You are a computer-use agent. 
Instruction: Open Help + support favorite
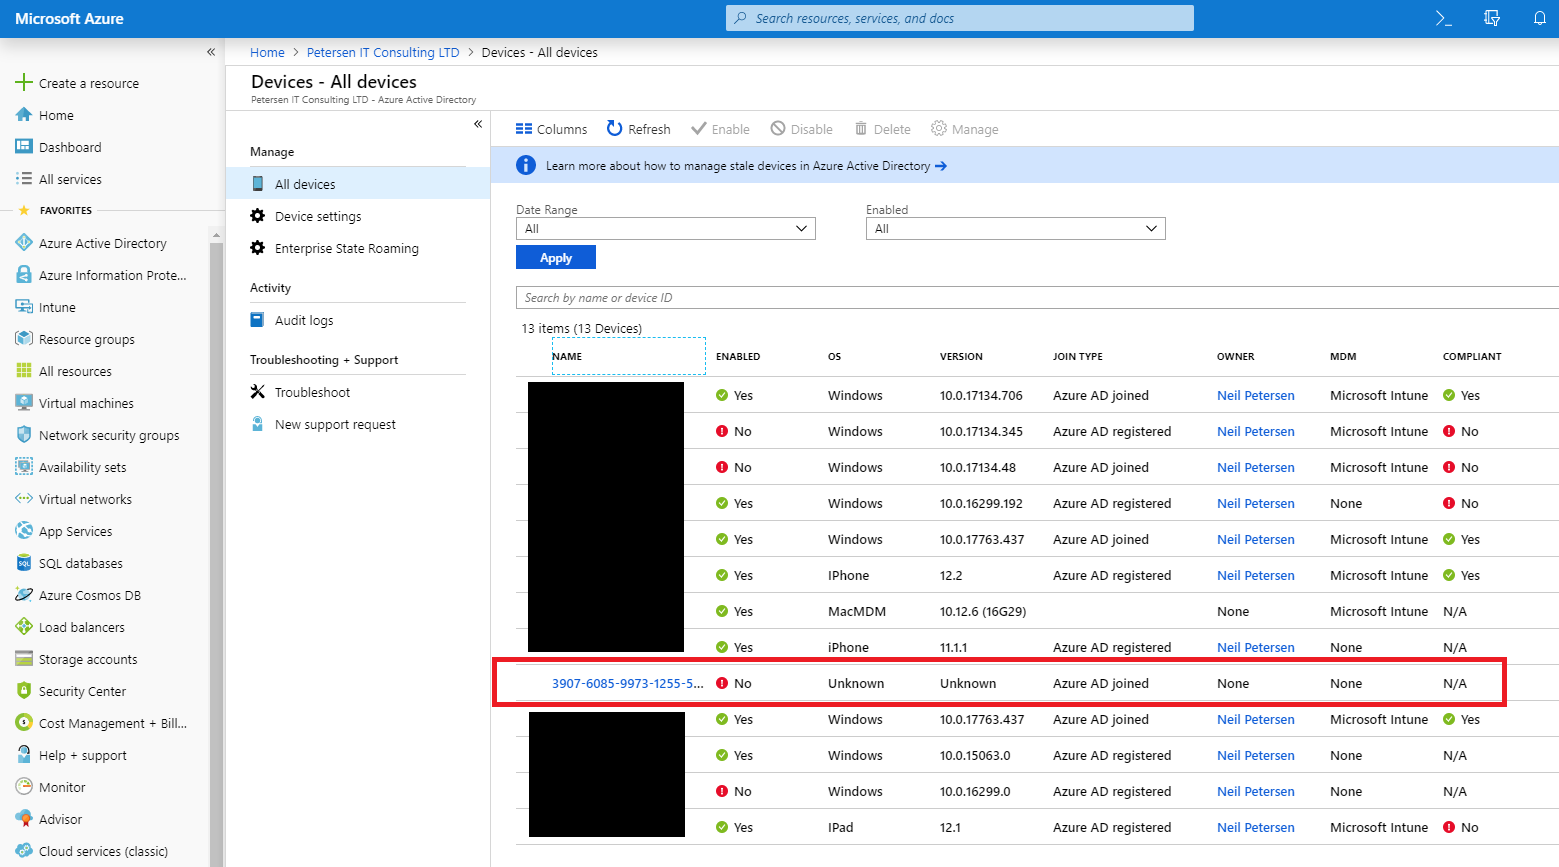point(82,755)
